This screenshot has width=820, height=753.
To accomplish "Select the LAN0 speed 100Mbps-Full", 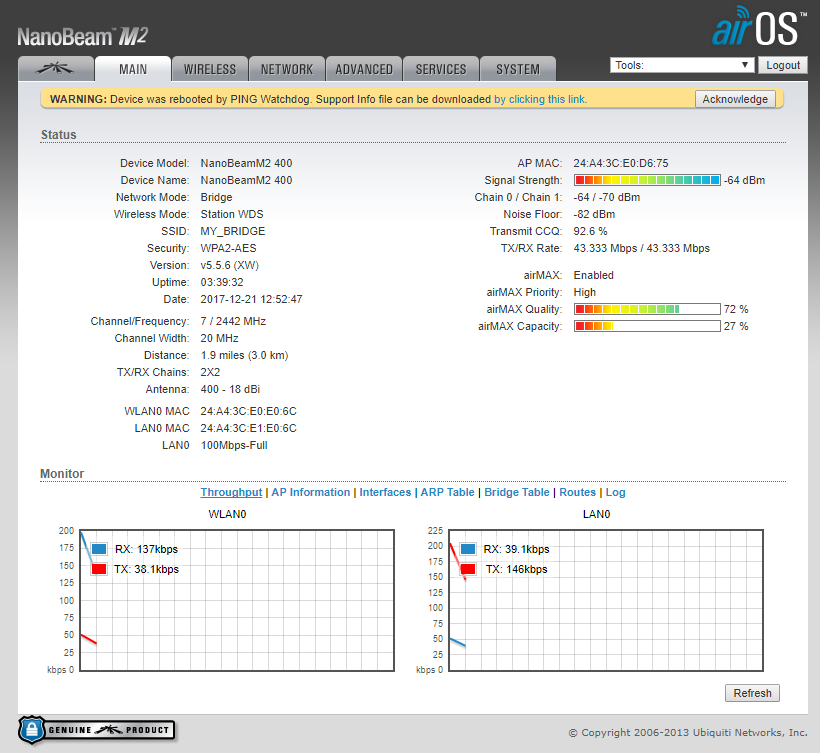I will 234,445.
